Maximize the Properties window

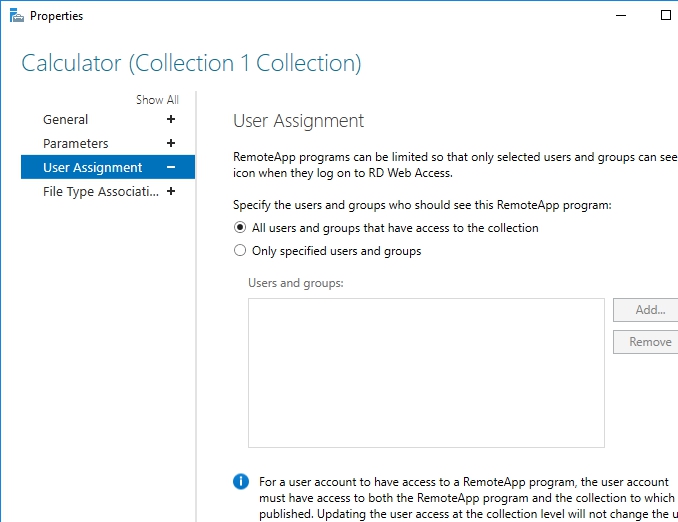click(x=666, y=16)
